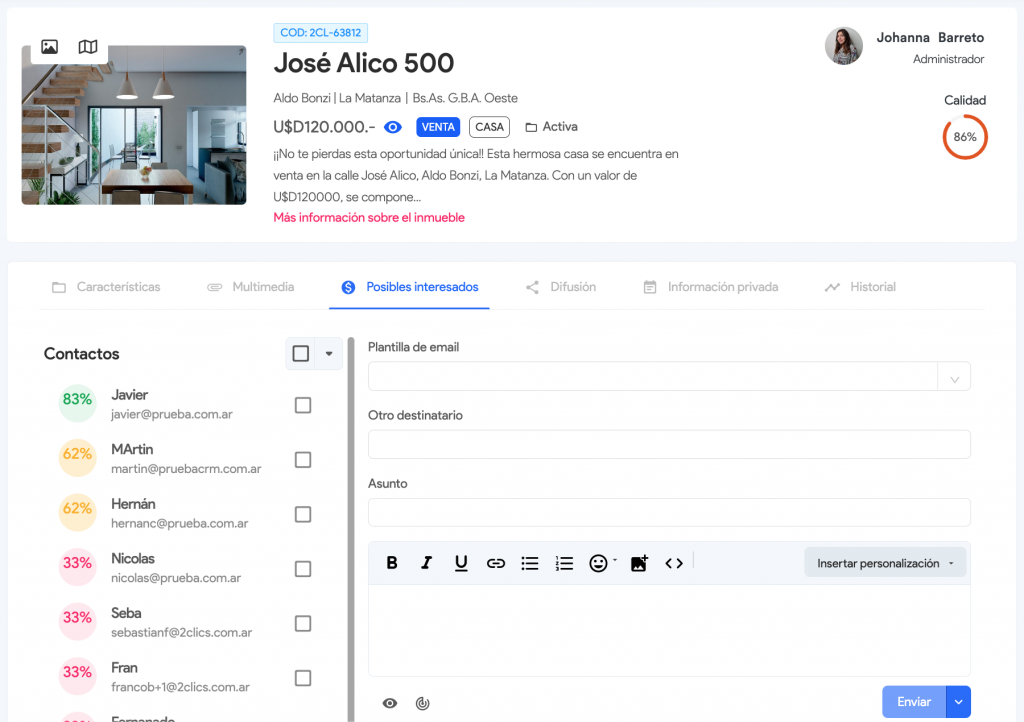Check Fran's contact checkbox

pyautogui.click(x=302, y=678)
